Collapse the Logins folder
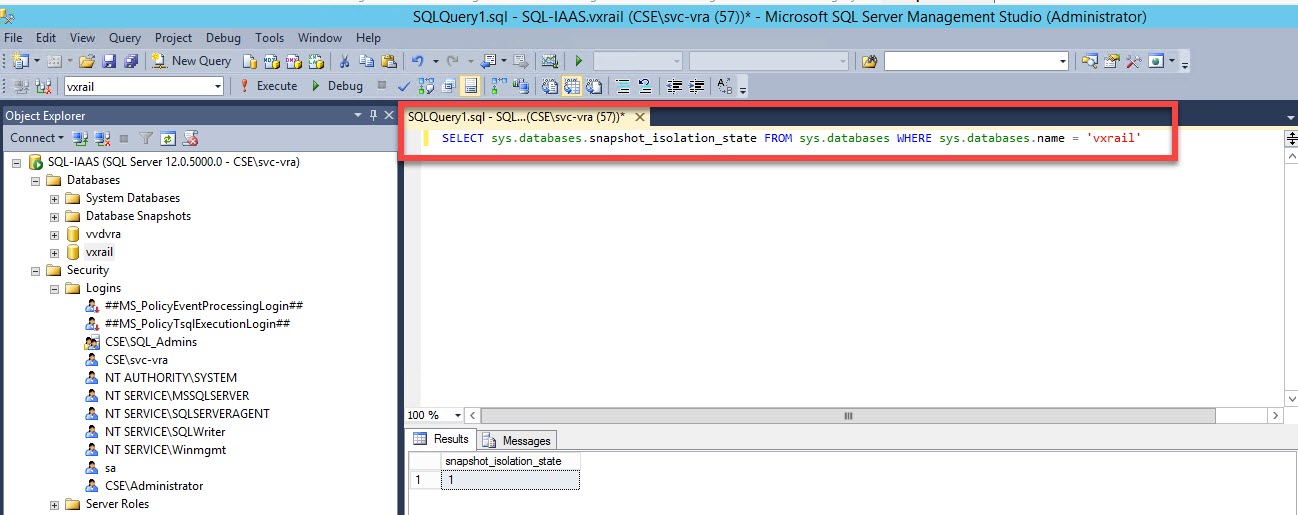1298x515 pixels. 55,288
